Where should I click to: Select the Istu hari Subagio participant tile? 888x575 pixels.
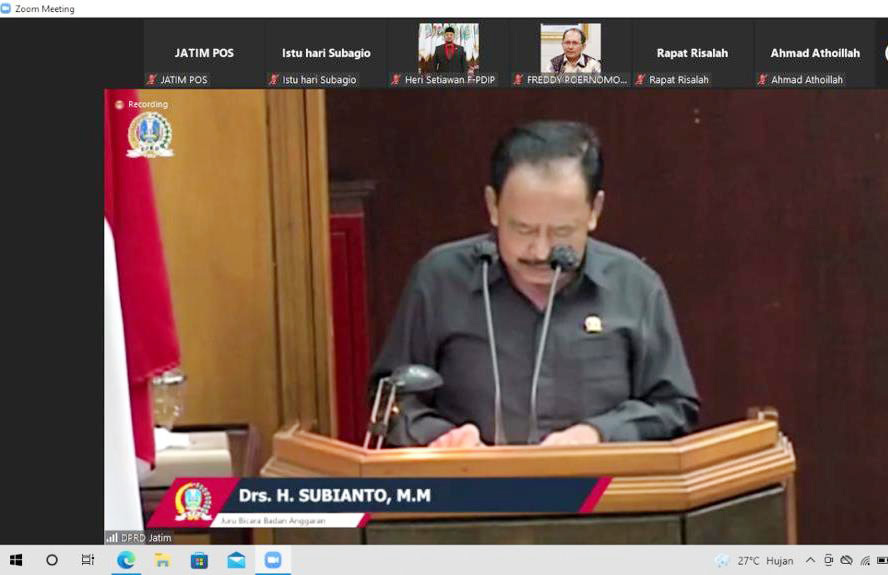[326, 53]
